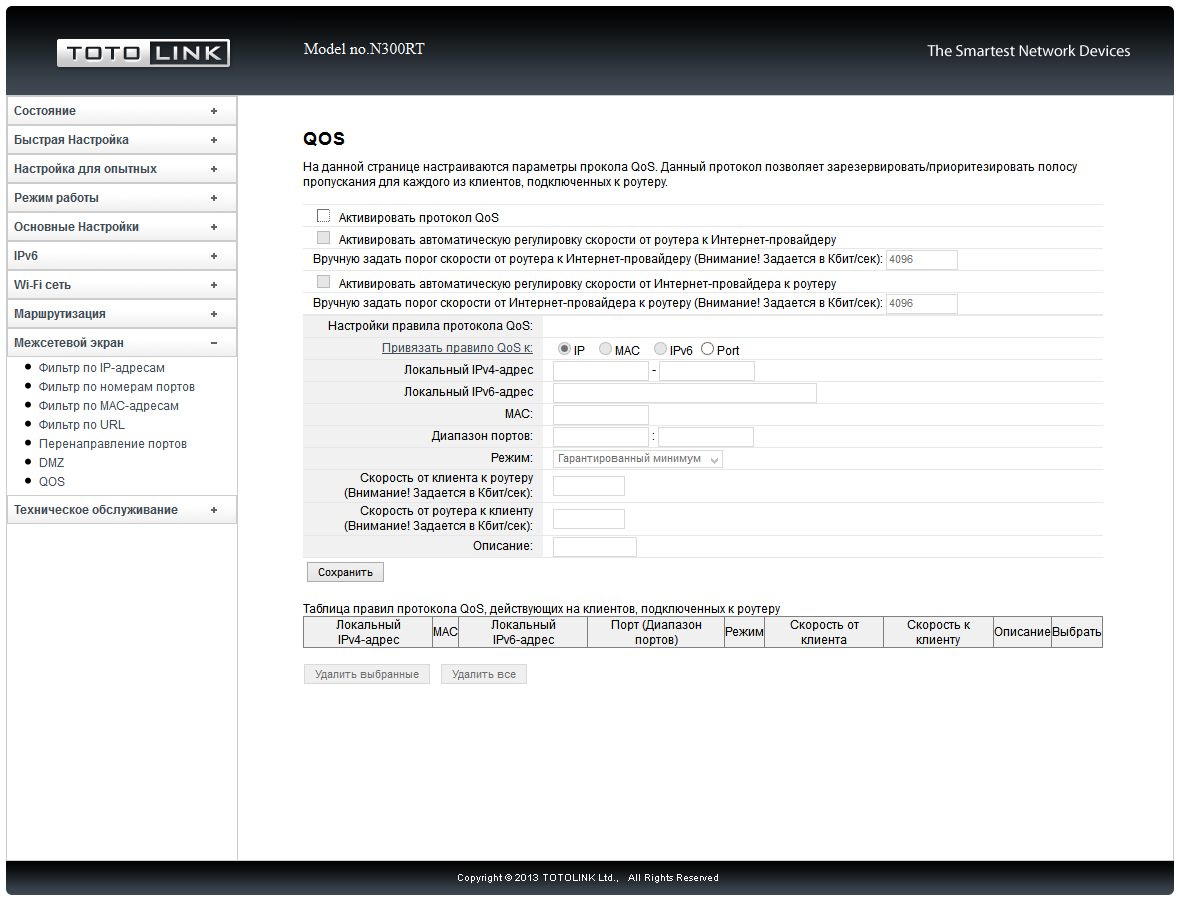Open Фильтр по MAC-адресам page
Screen dimensions: 1180x900
[109, 406]
